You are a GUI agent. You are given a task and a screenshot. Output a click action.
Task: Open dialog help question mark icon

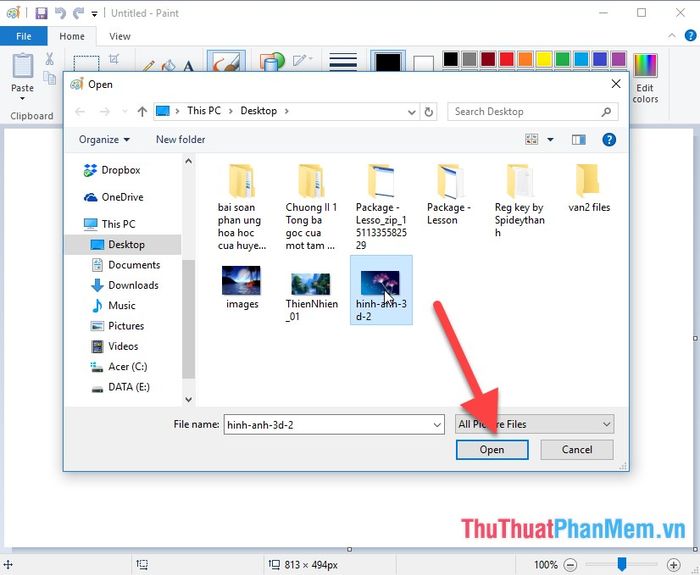click(609, 140)
